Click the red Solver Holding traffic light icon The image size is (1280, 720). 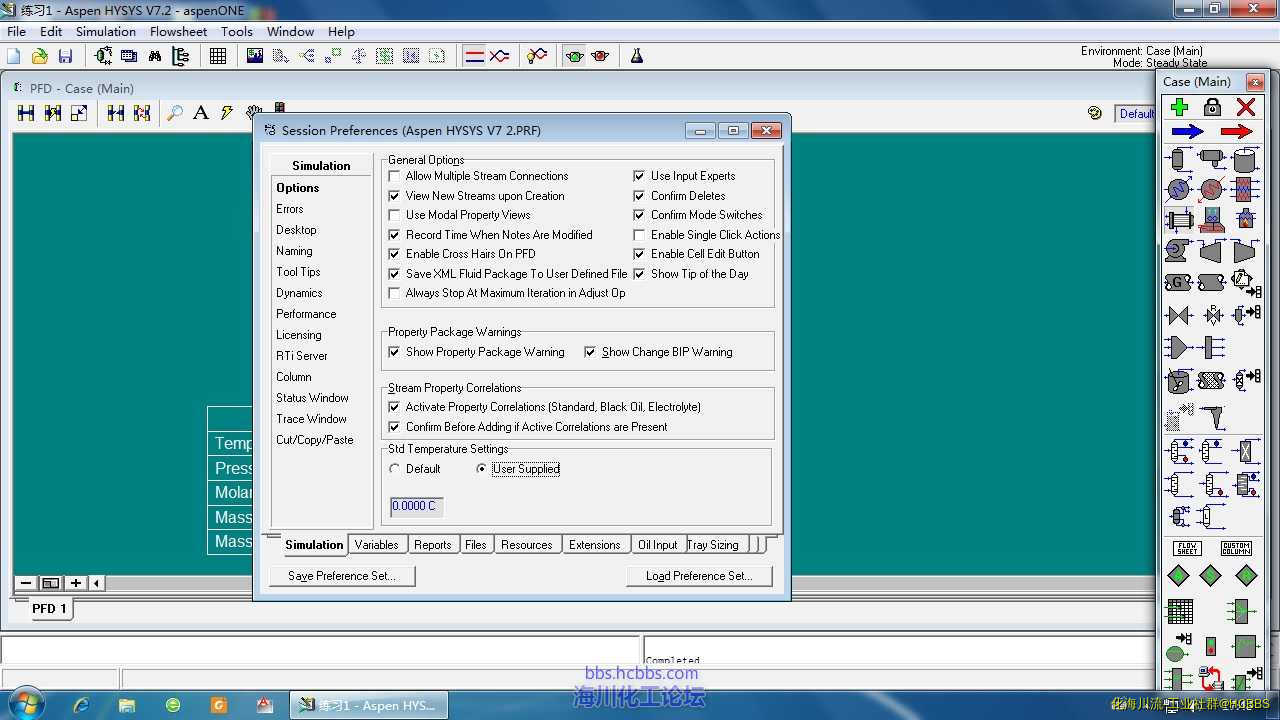coord(600,56)
